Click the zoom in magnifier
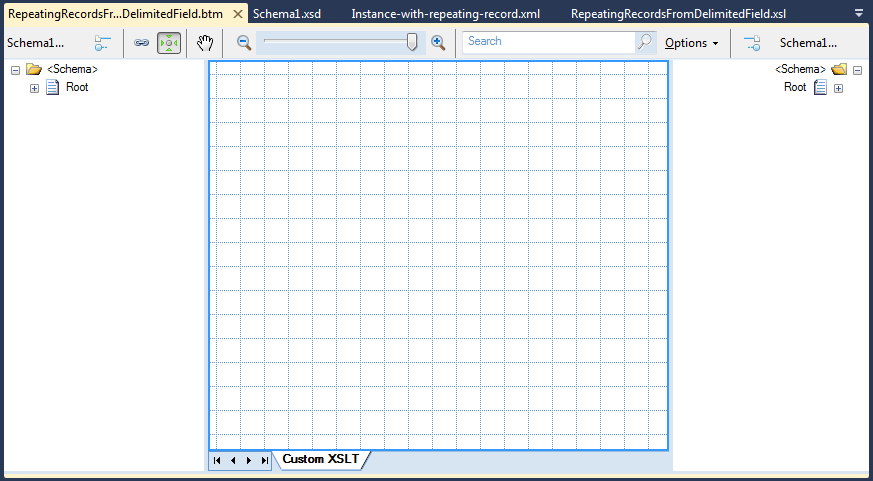The height and width of the screenshot is (481, 873). pos(438,42)
